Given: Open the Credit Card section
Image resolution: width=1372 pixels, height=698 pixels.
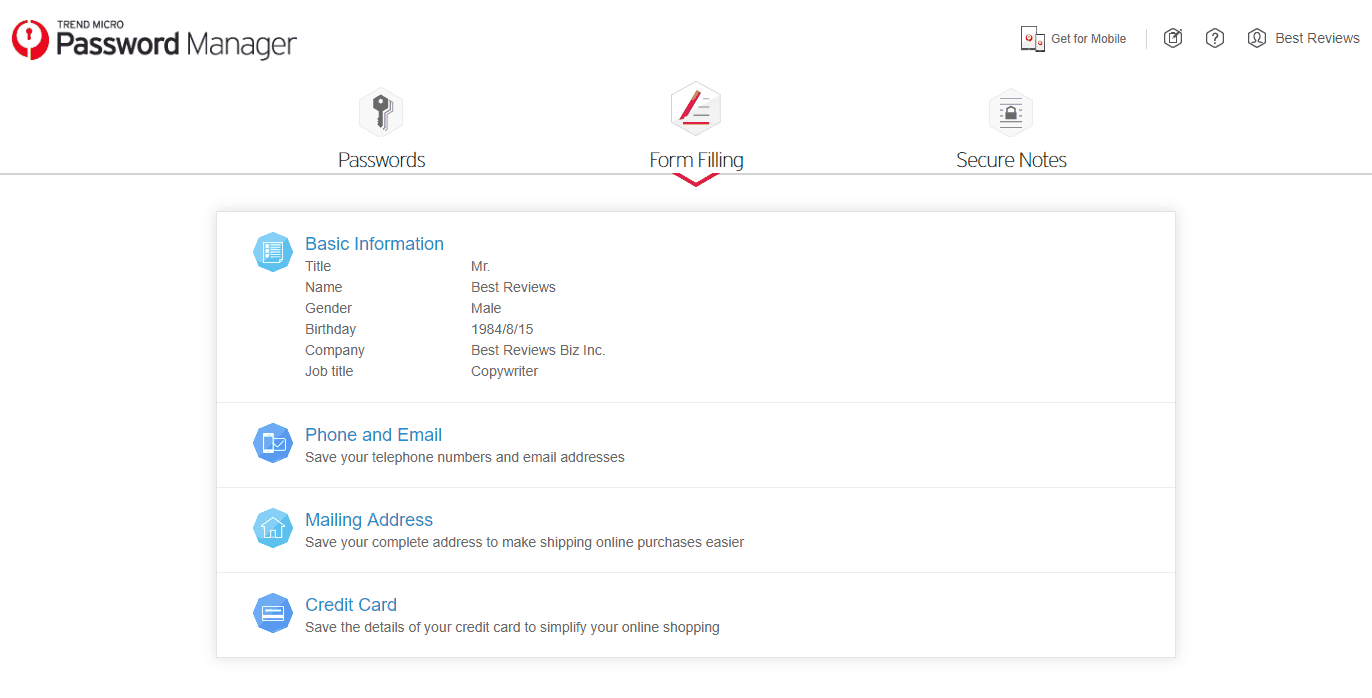Looking at the screenshot, I should [x=351, y=604].
